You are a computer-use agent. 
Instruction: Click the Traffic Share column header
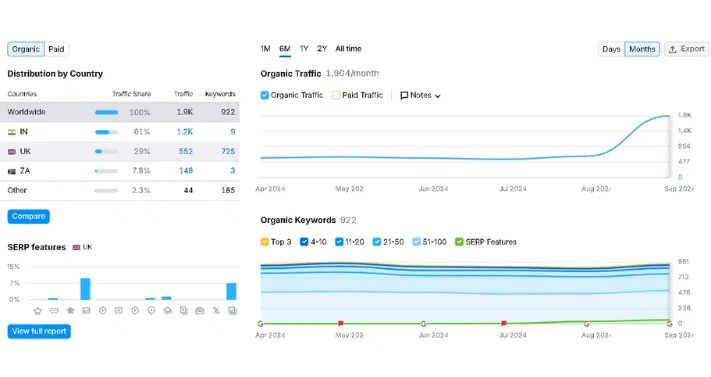point(131,94)
